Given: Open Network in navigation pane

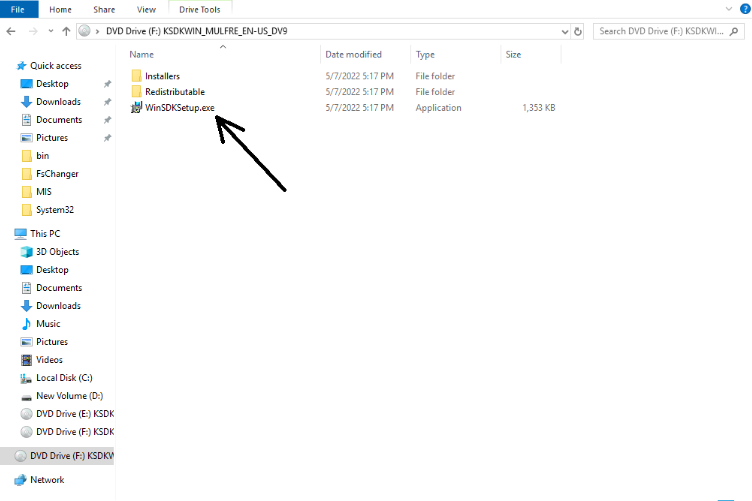Looking at the screenshot, I should coord(47,479).
